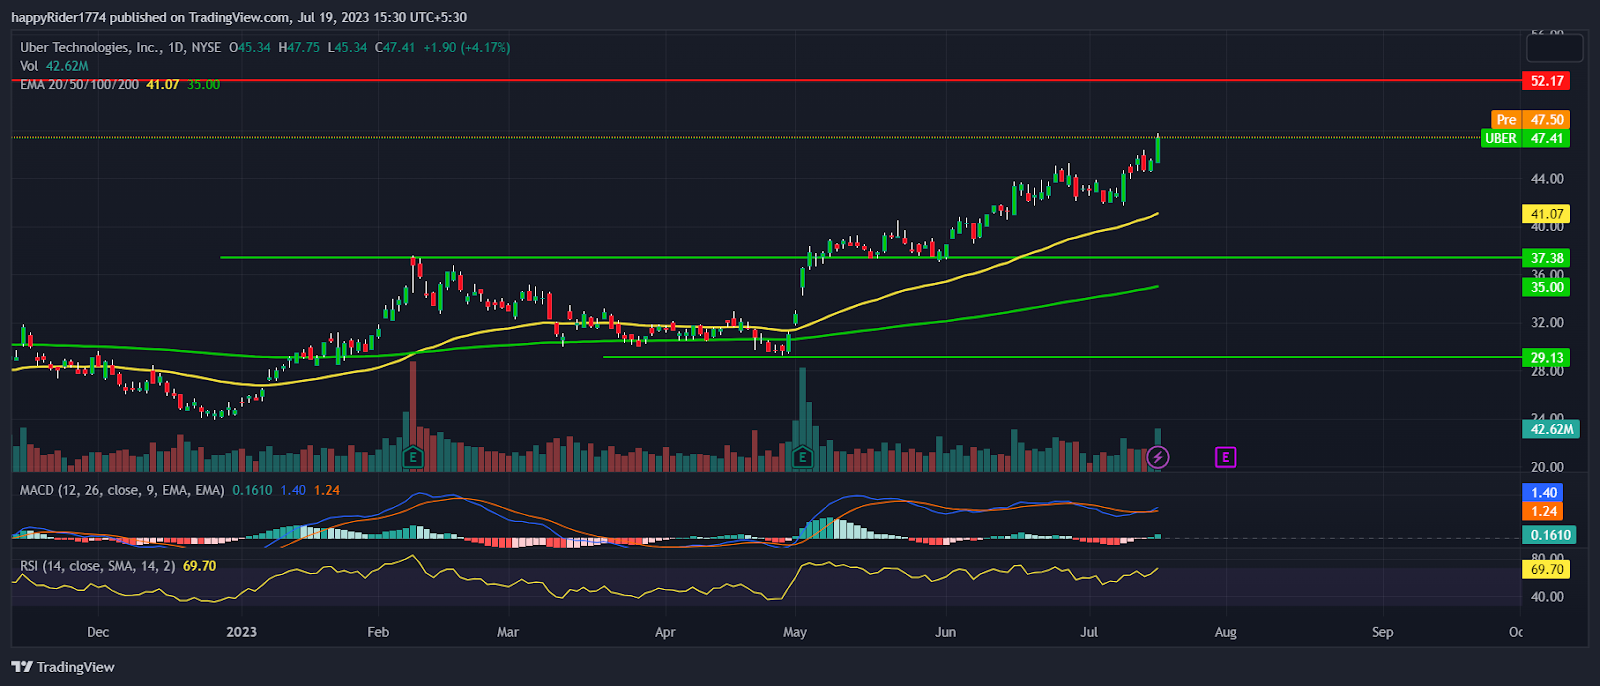Image resolution: width=1600 pixels, height=686 pixels.
Task: Click the Jul label on time axis
Action: click(x=1089, y=632)
